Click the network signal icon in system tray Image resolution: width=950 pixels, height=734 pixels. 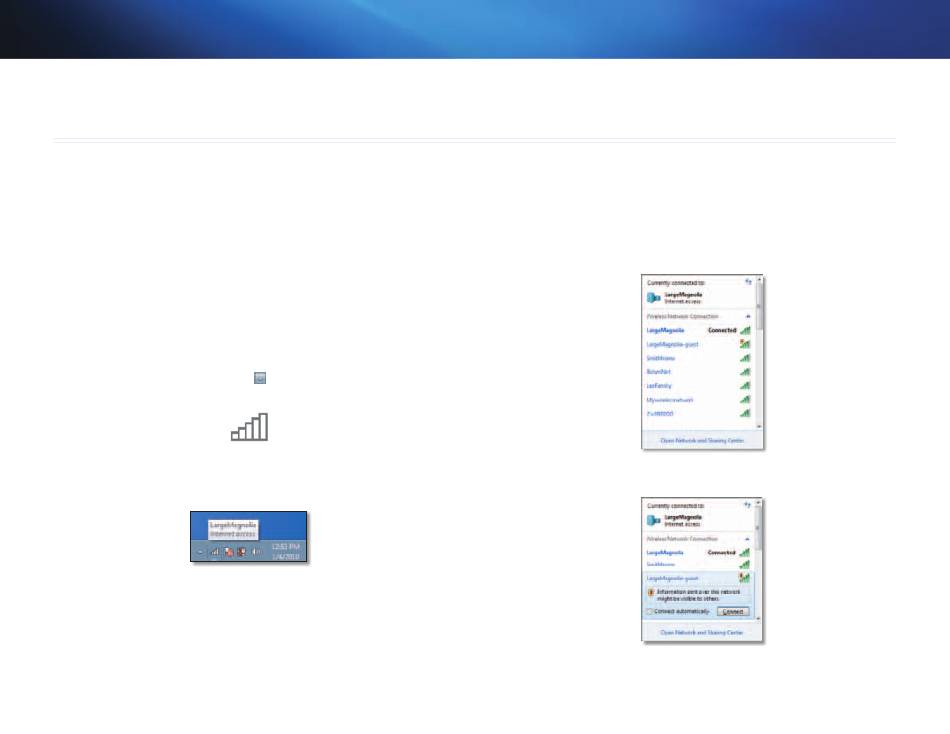[x=214, y=552]
